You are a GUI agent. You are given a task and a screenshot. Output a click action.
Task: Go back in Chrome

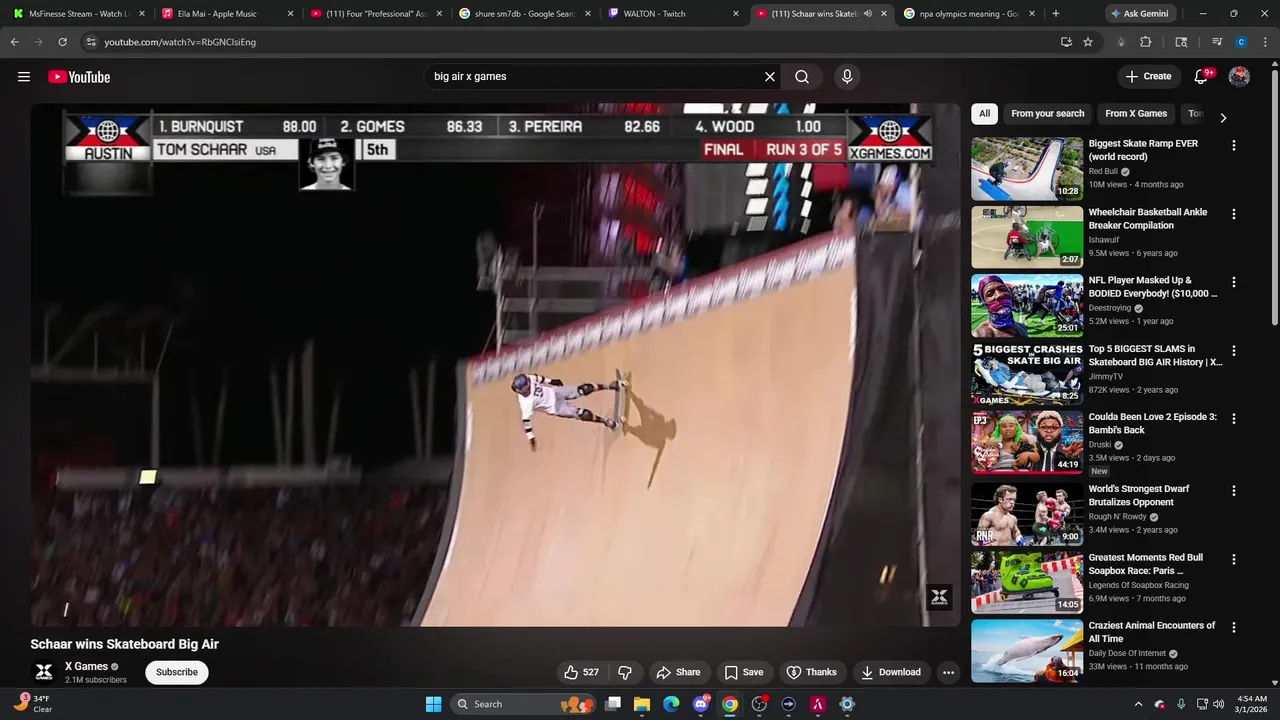coord(14,42)
